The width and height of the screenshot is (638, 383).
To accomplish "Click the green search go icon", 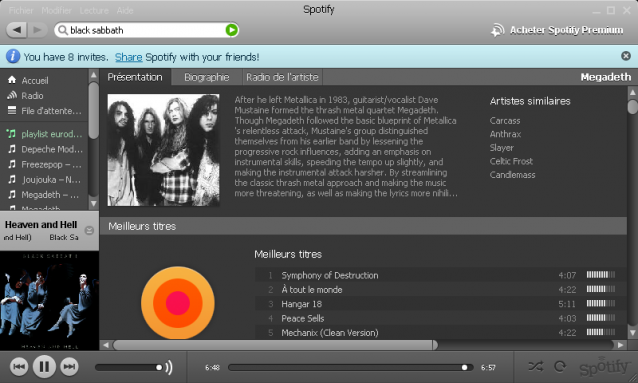I will [232, 30].
